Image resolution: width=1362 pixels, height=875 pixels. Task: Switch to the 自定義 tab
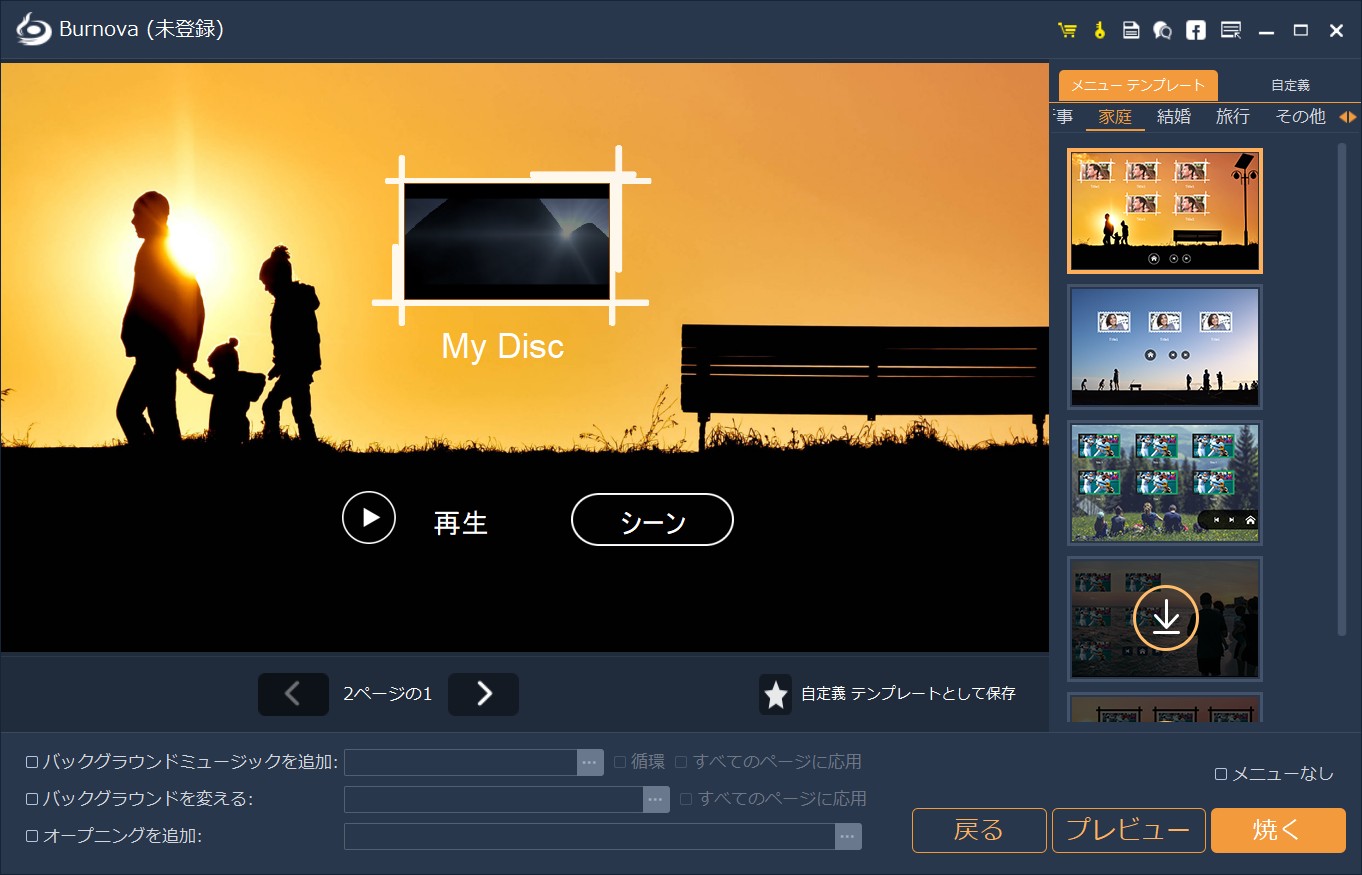pos(1290,85)
